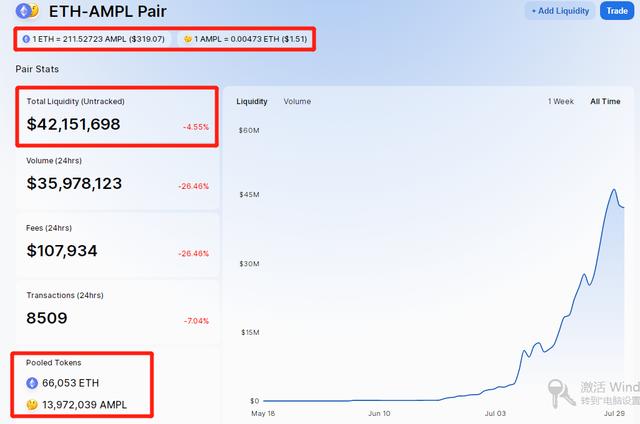Viewport: 640px width, 424px height.
Task: Select the 1 Week time range
Action: [560, 101]
